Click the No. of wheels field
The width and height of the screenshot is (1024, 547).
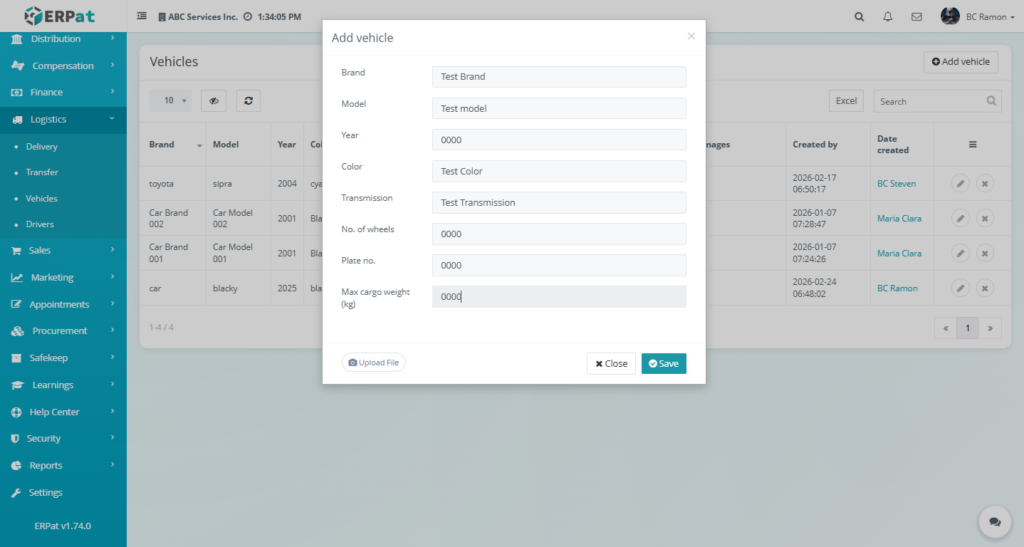(559, 234)
